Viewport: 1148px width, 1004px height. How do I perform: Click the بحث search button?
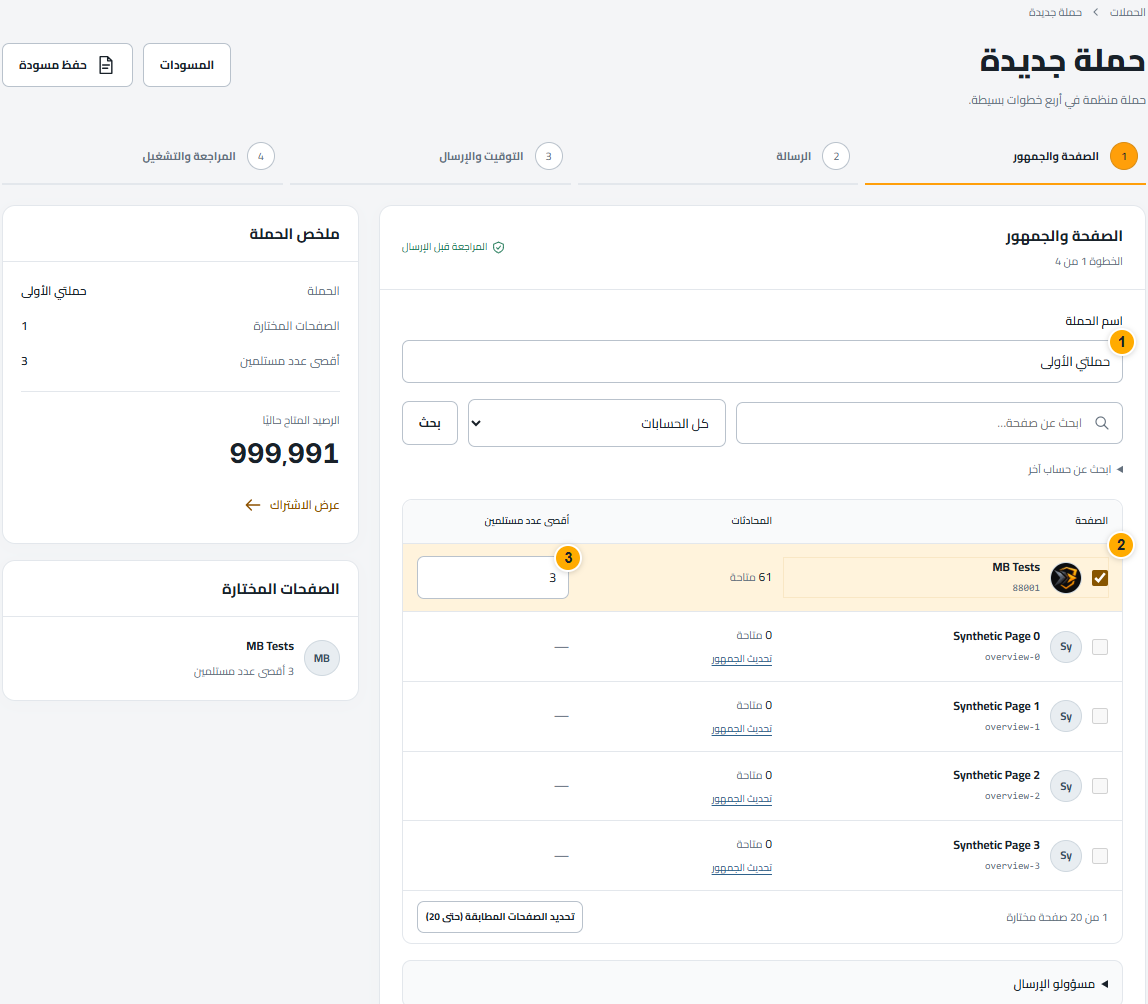point(430,423)
